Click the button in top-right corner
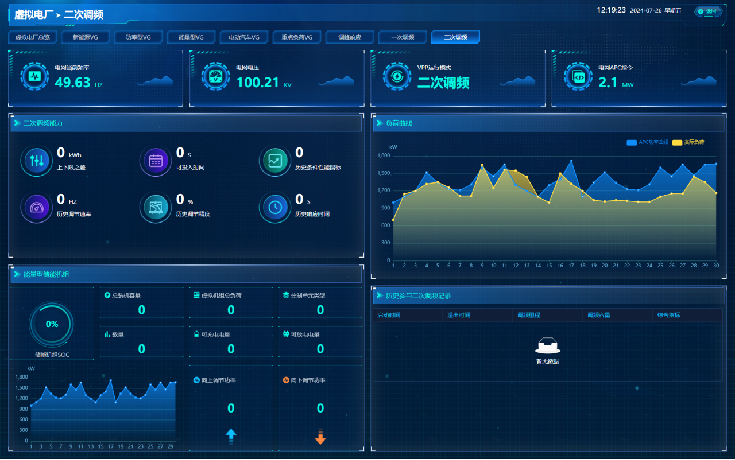 [706, 11]
